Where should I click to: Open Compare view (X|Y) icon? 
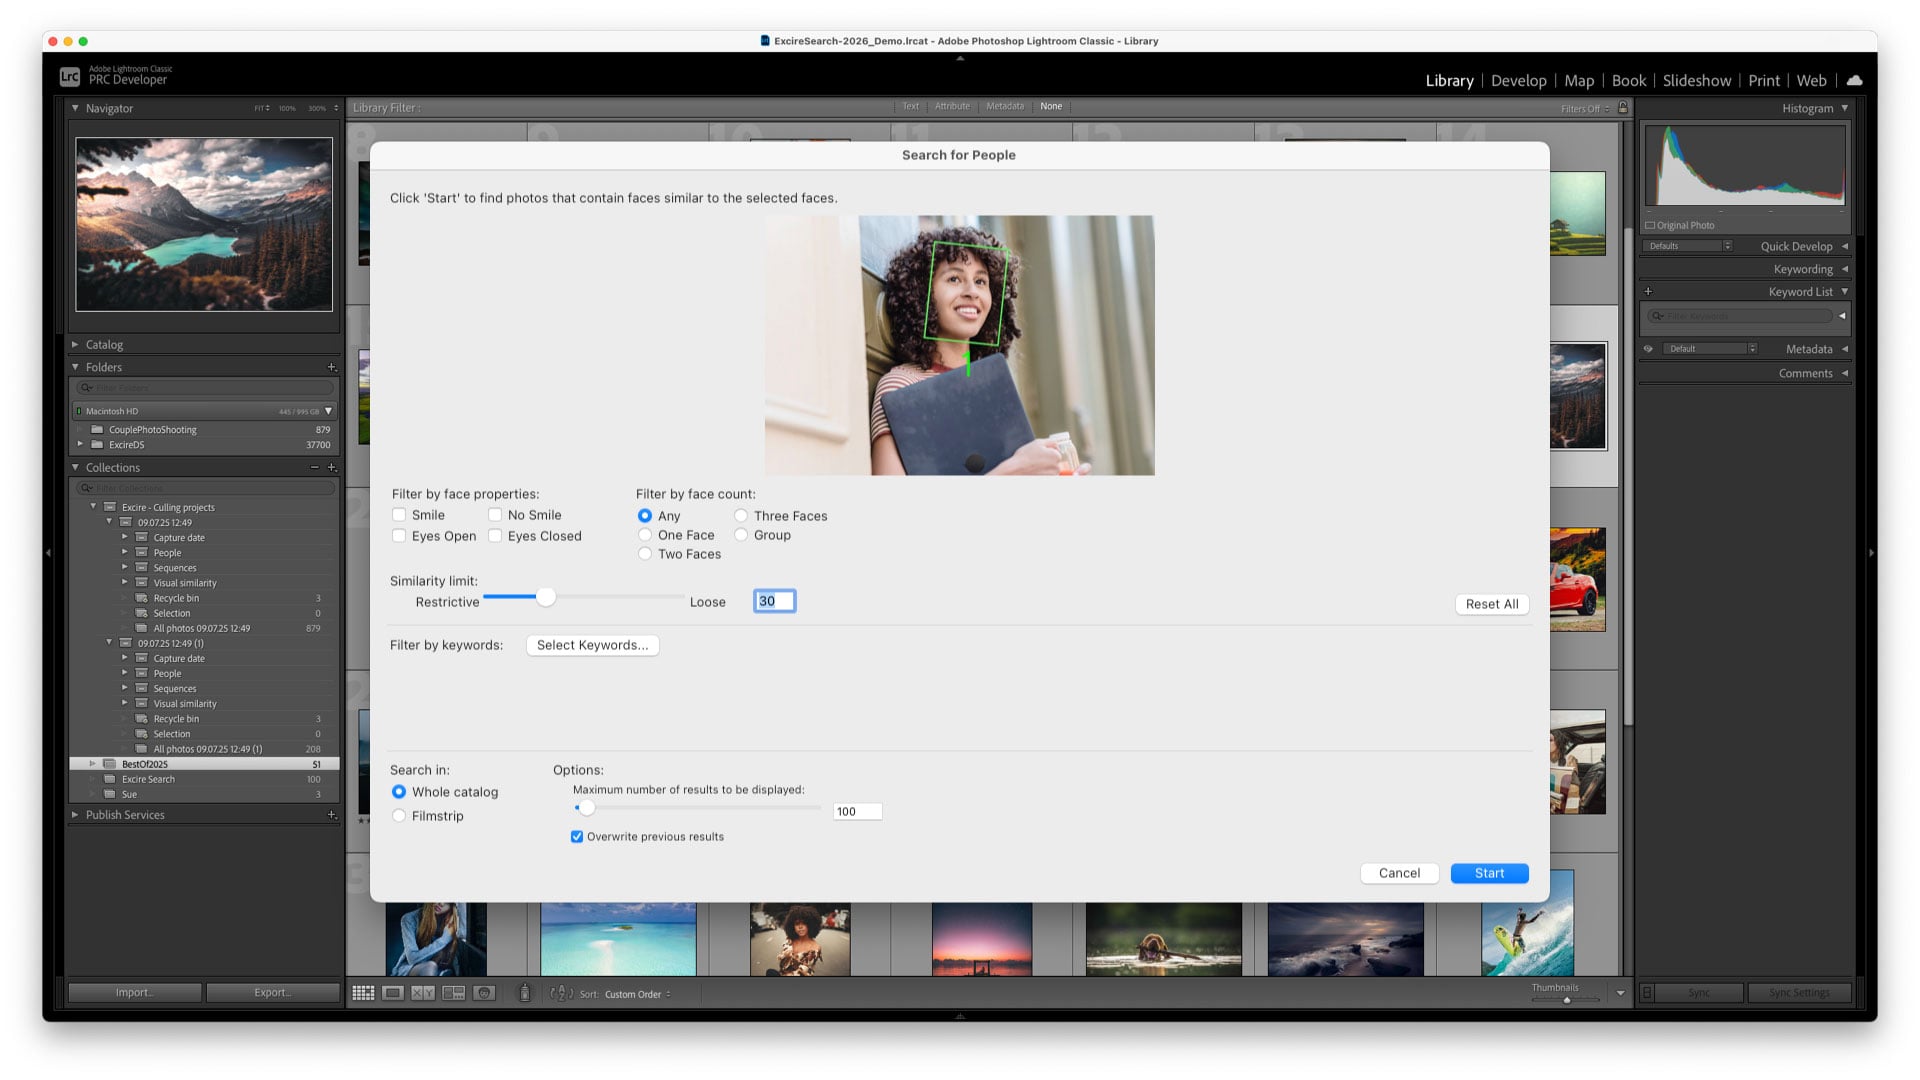(423, 993)
